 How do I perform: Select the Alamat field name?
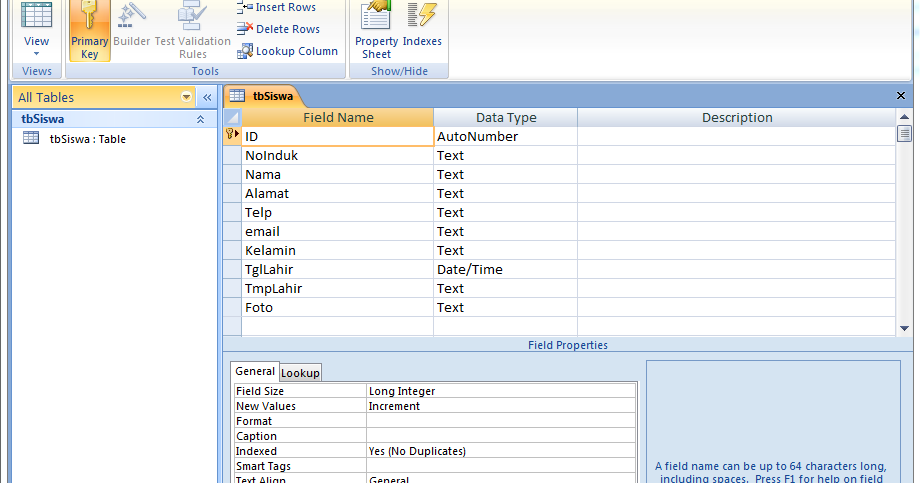point(337,193)
